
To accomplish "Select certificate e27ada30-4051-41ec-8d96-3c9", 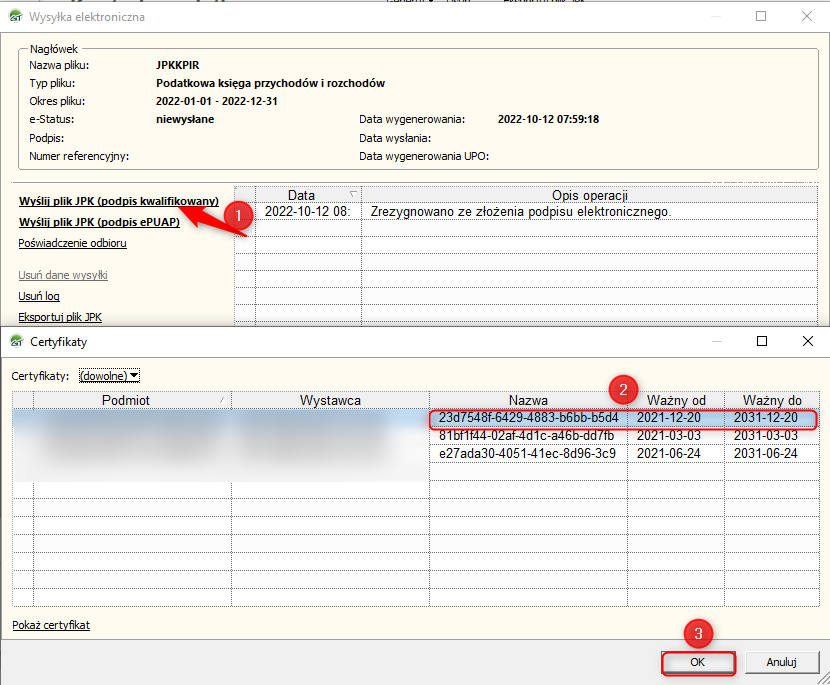I will coord(527,454).
